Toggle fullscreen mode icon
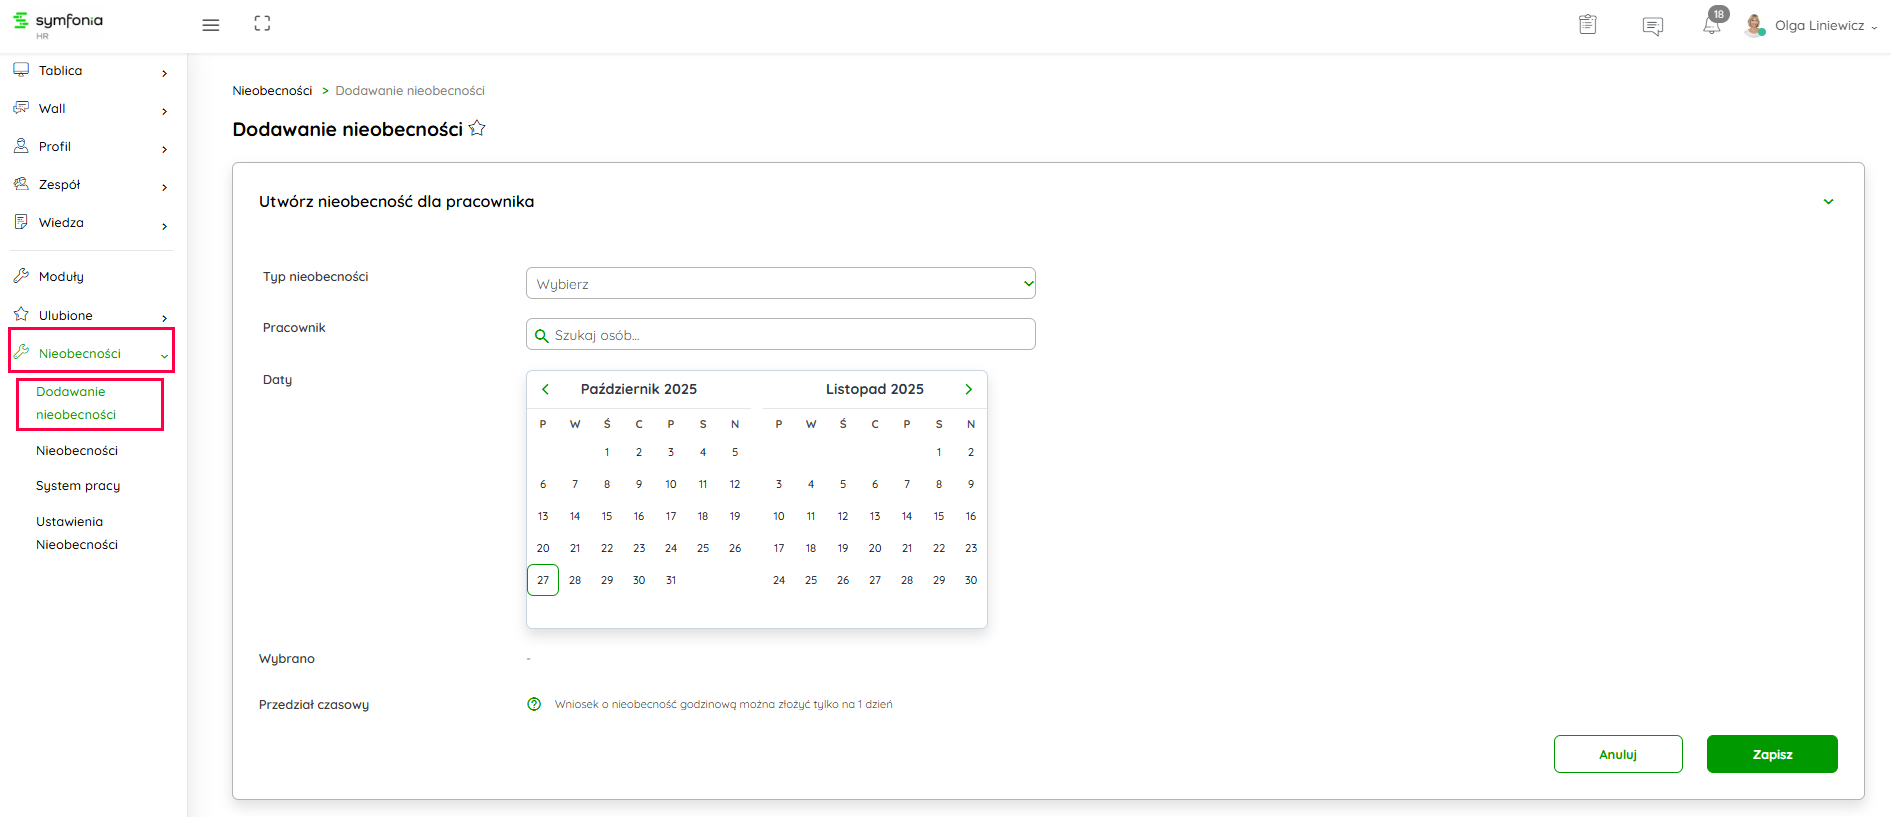 [262, 24]
